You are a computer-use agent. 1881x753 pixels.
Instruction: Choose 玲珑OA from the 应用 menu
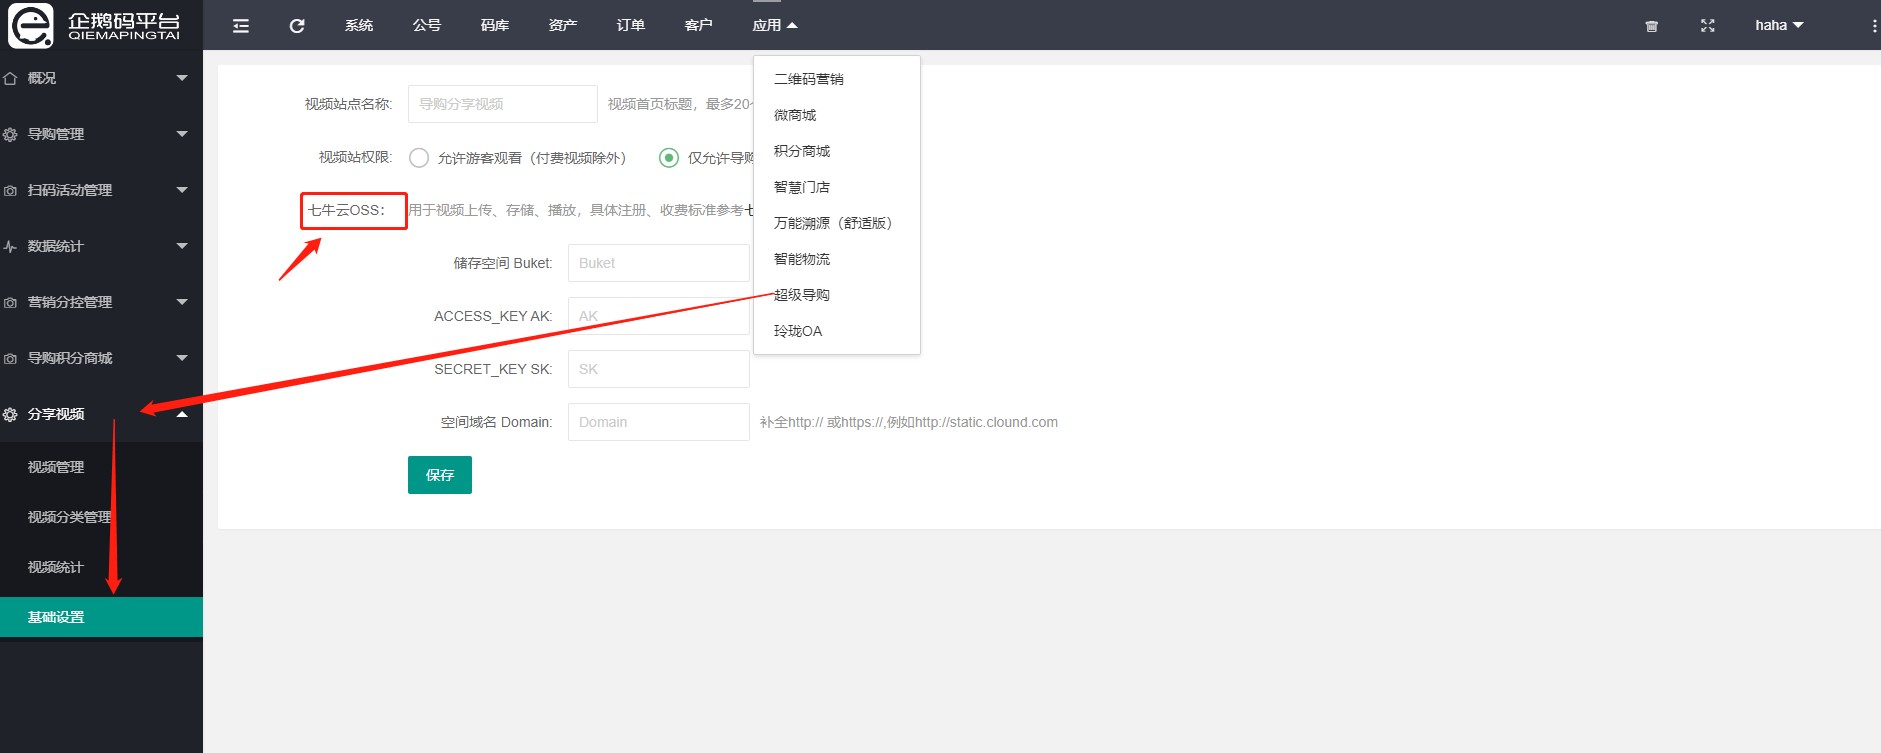[836, 331]
